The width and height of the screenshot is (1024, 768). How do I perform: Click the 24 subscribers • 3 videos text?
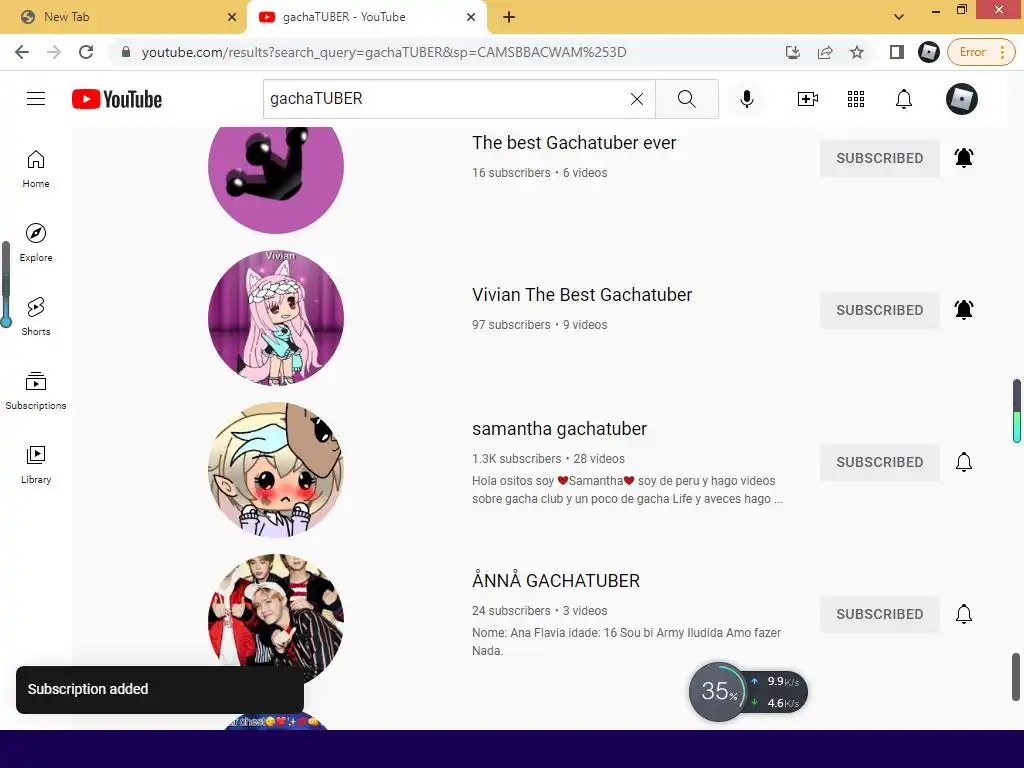coord(539,611)
